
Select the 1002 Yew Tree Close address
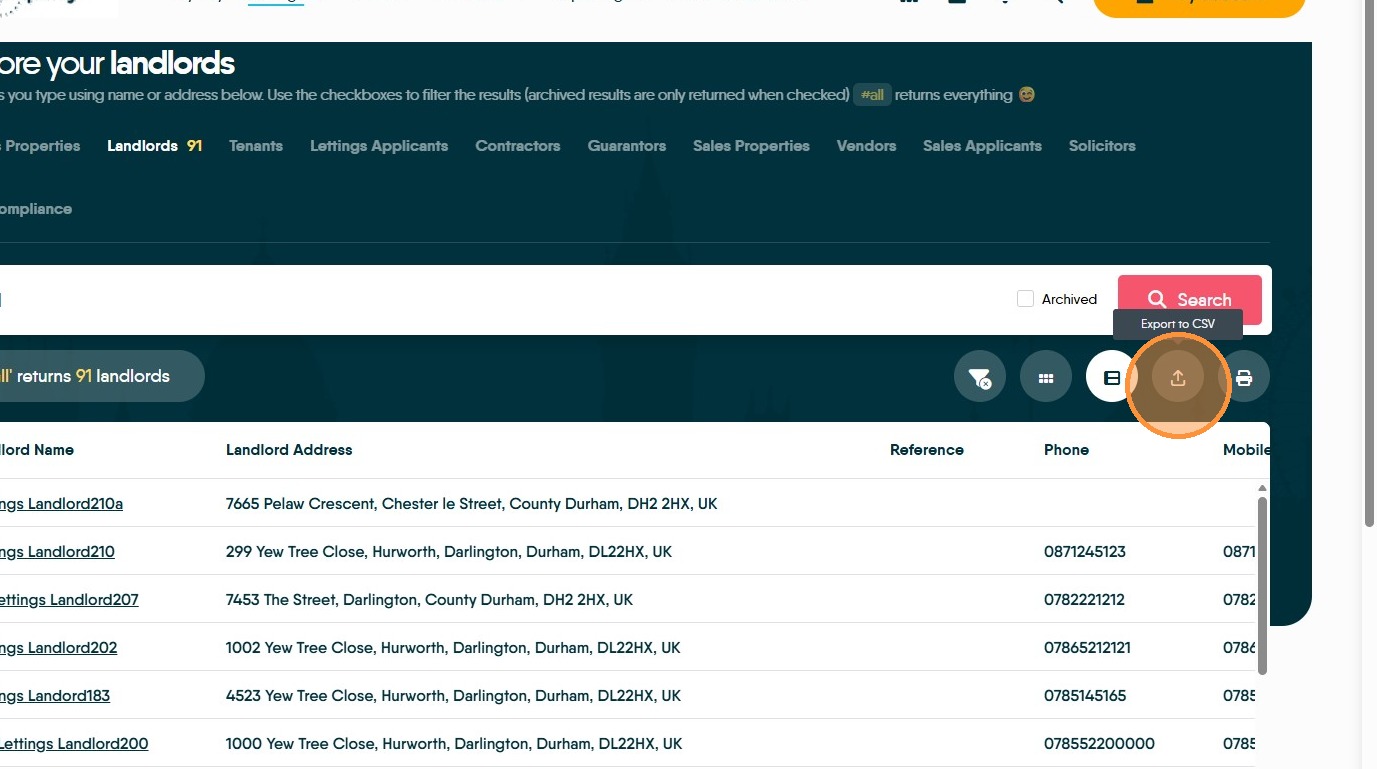point(453,648)
